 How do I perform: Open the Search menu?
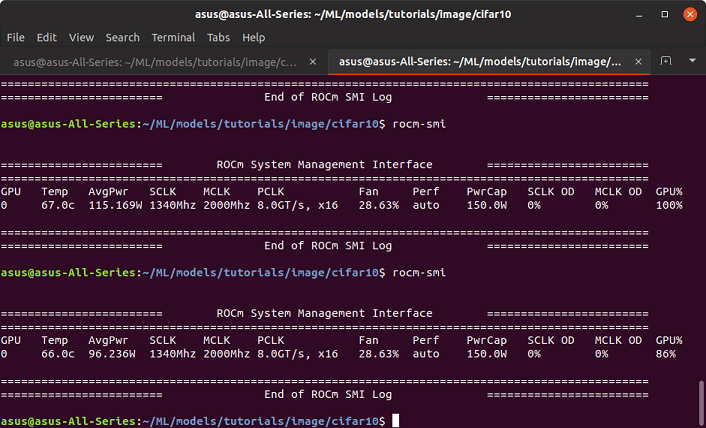tap(122, 38)
